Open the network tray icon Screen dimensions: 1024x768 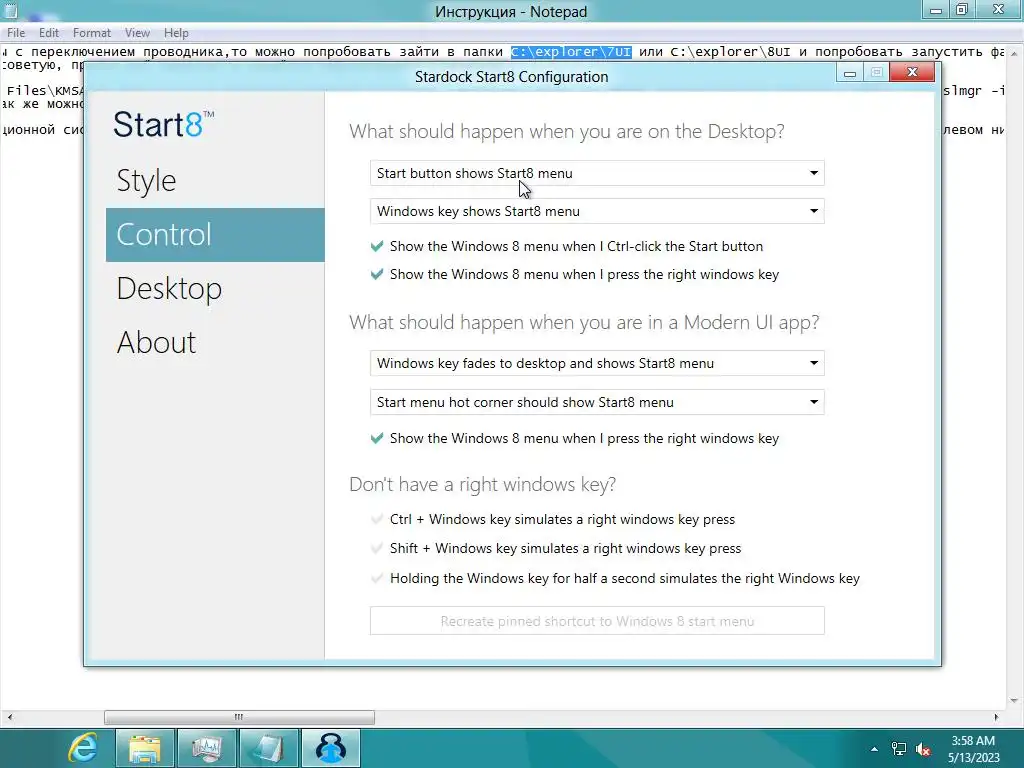(899, 749)
